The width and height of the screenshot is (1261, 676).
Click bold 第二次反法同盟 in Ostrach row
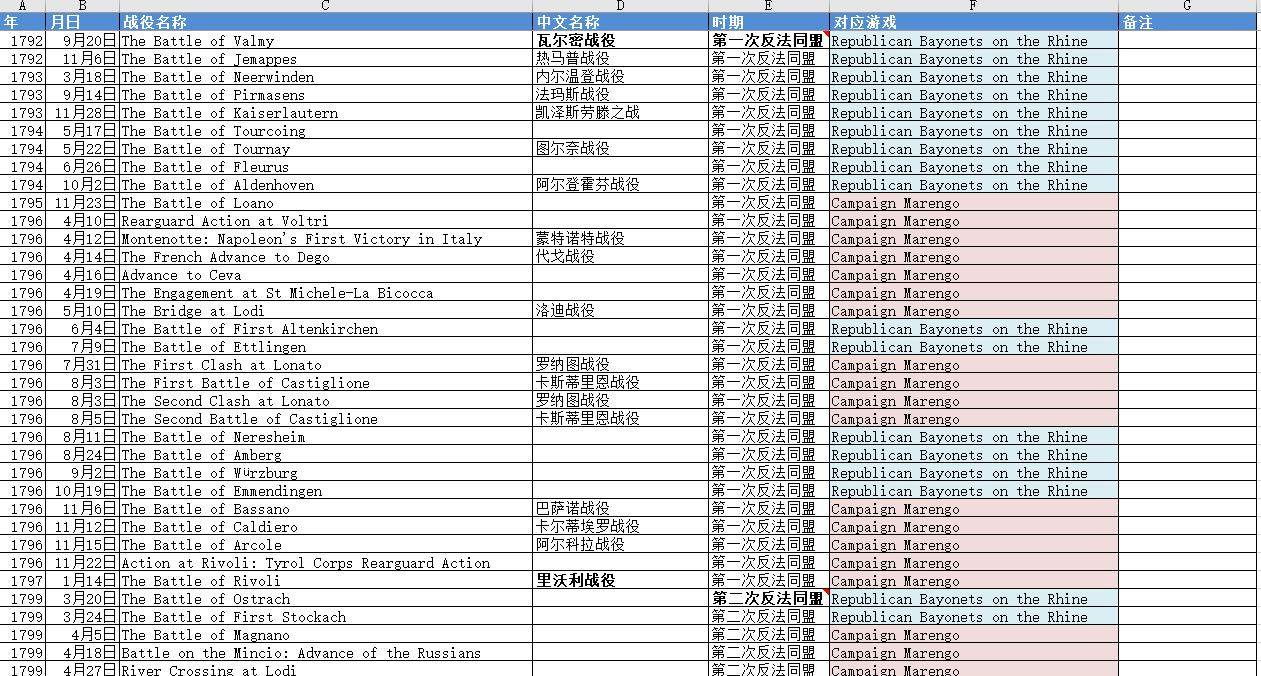768,599
